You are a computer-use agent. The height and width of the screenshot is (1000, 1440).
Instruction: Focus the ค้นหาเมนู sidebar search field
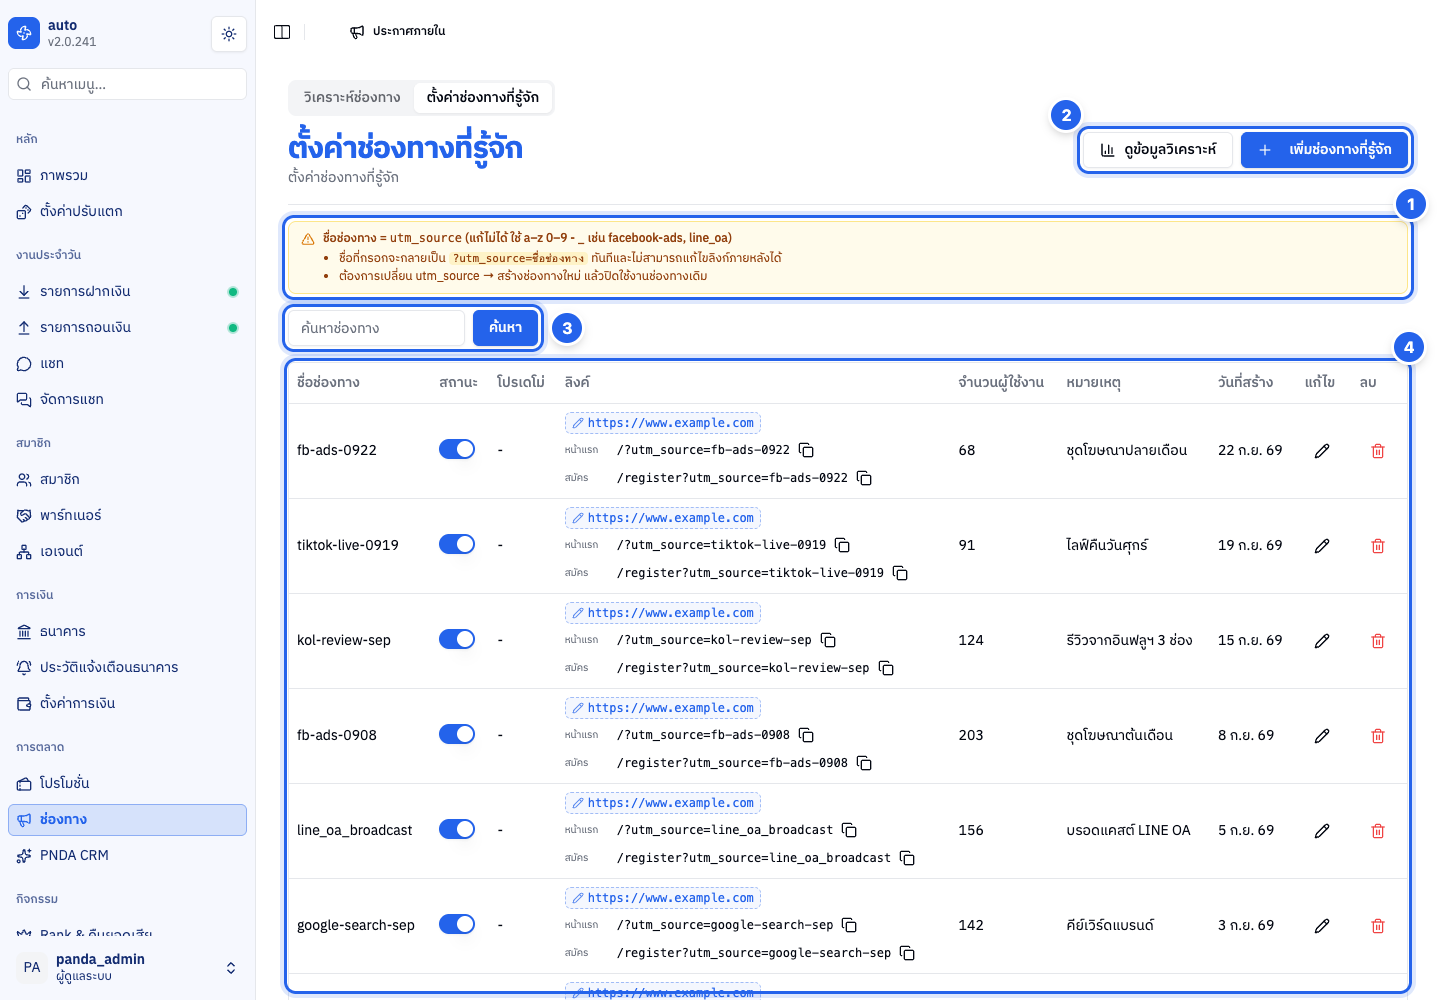click(127, 84)
